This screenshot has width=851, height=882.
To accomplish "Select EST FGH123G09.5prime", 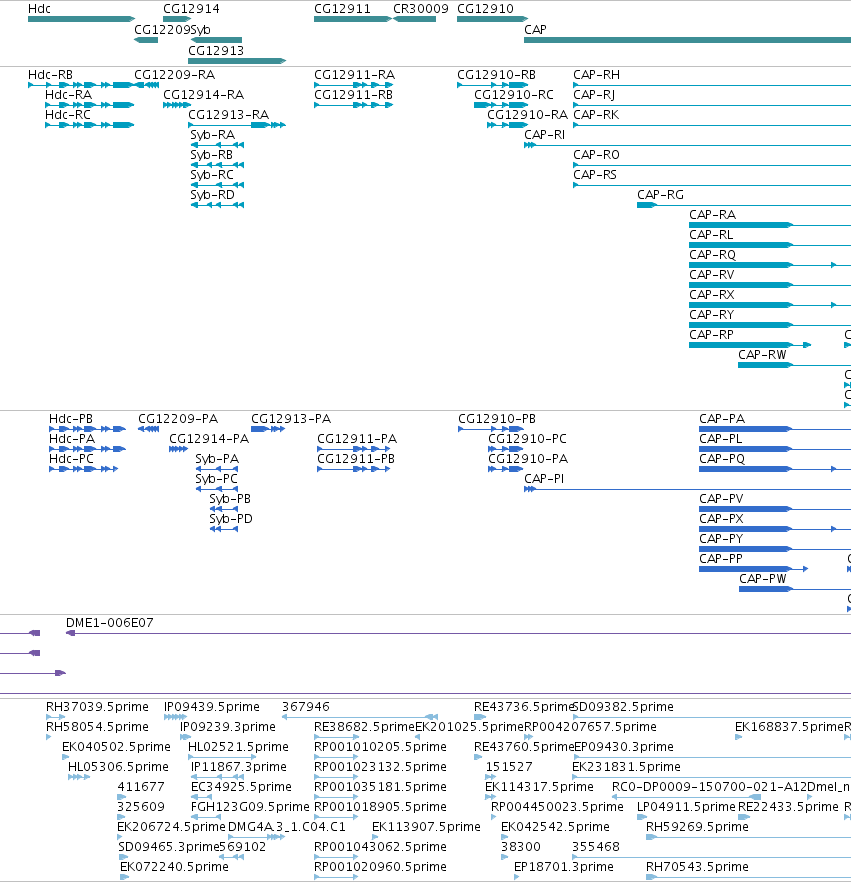I will tap(206, 817).
